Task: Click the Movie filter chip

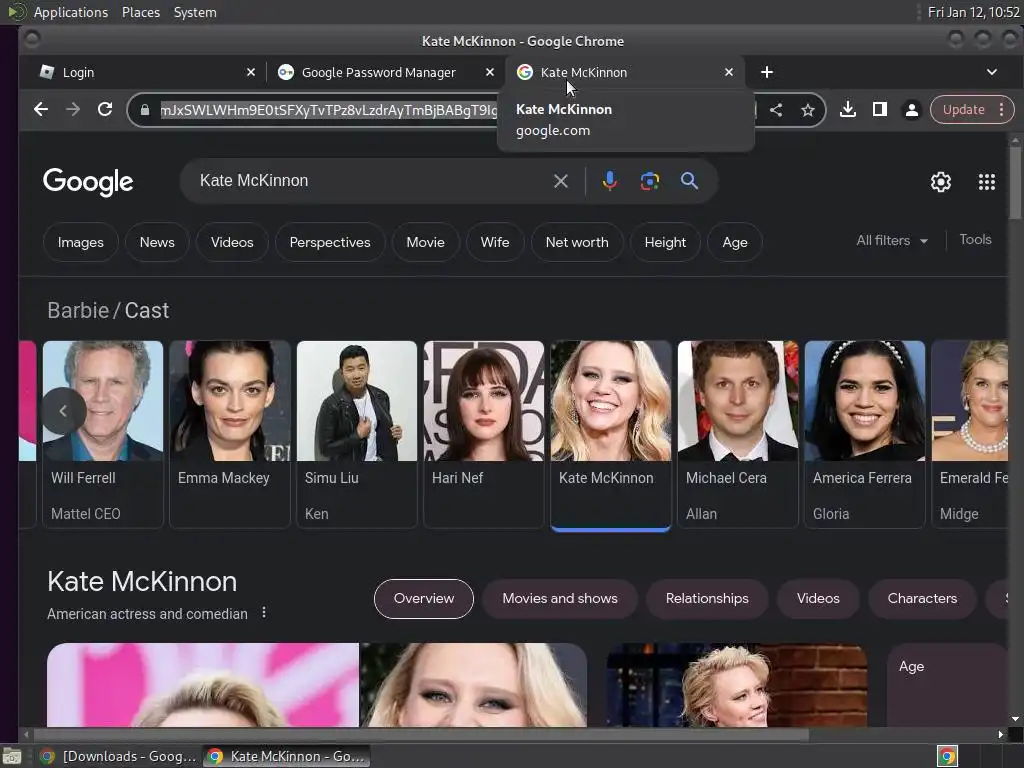Action: pos(425,242)
